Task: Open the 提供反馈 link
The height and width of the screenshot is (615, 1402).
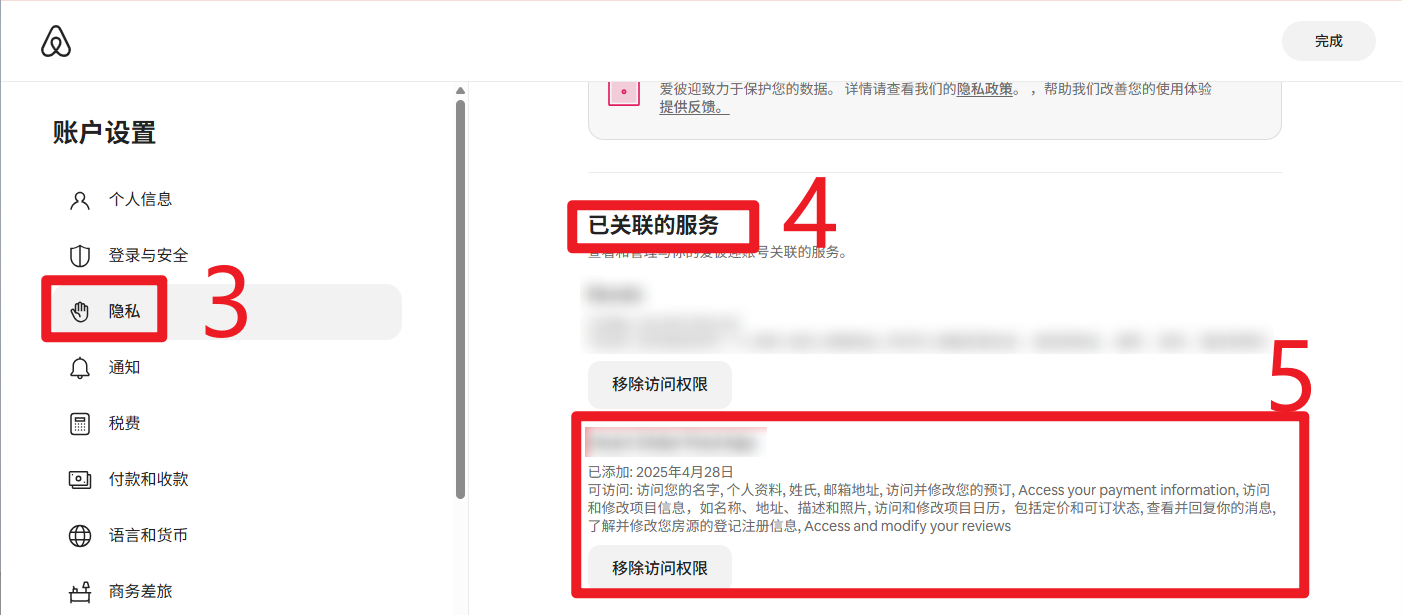Action: pos(694,107)
